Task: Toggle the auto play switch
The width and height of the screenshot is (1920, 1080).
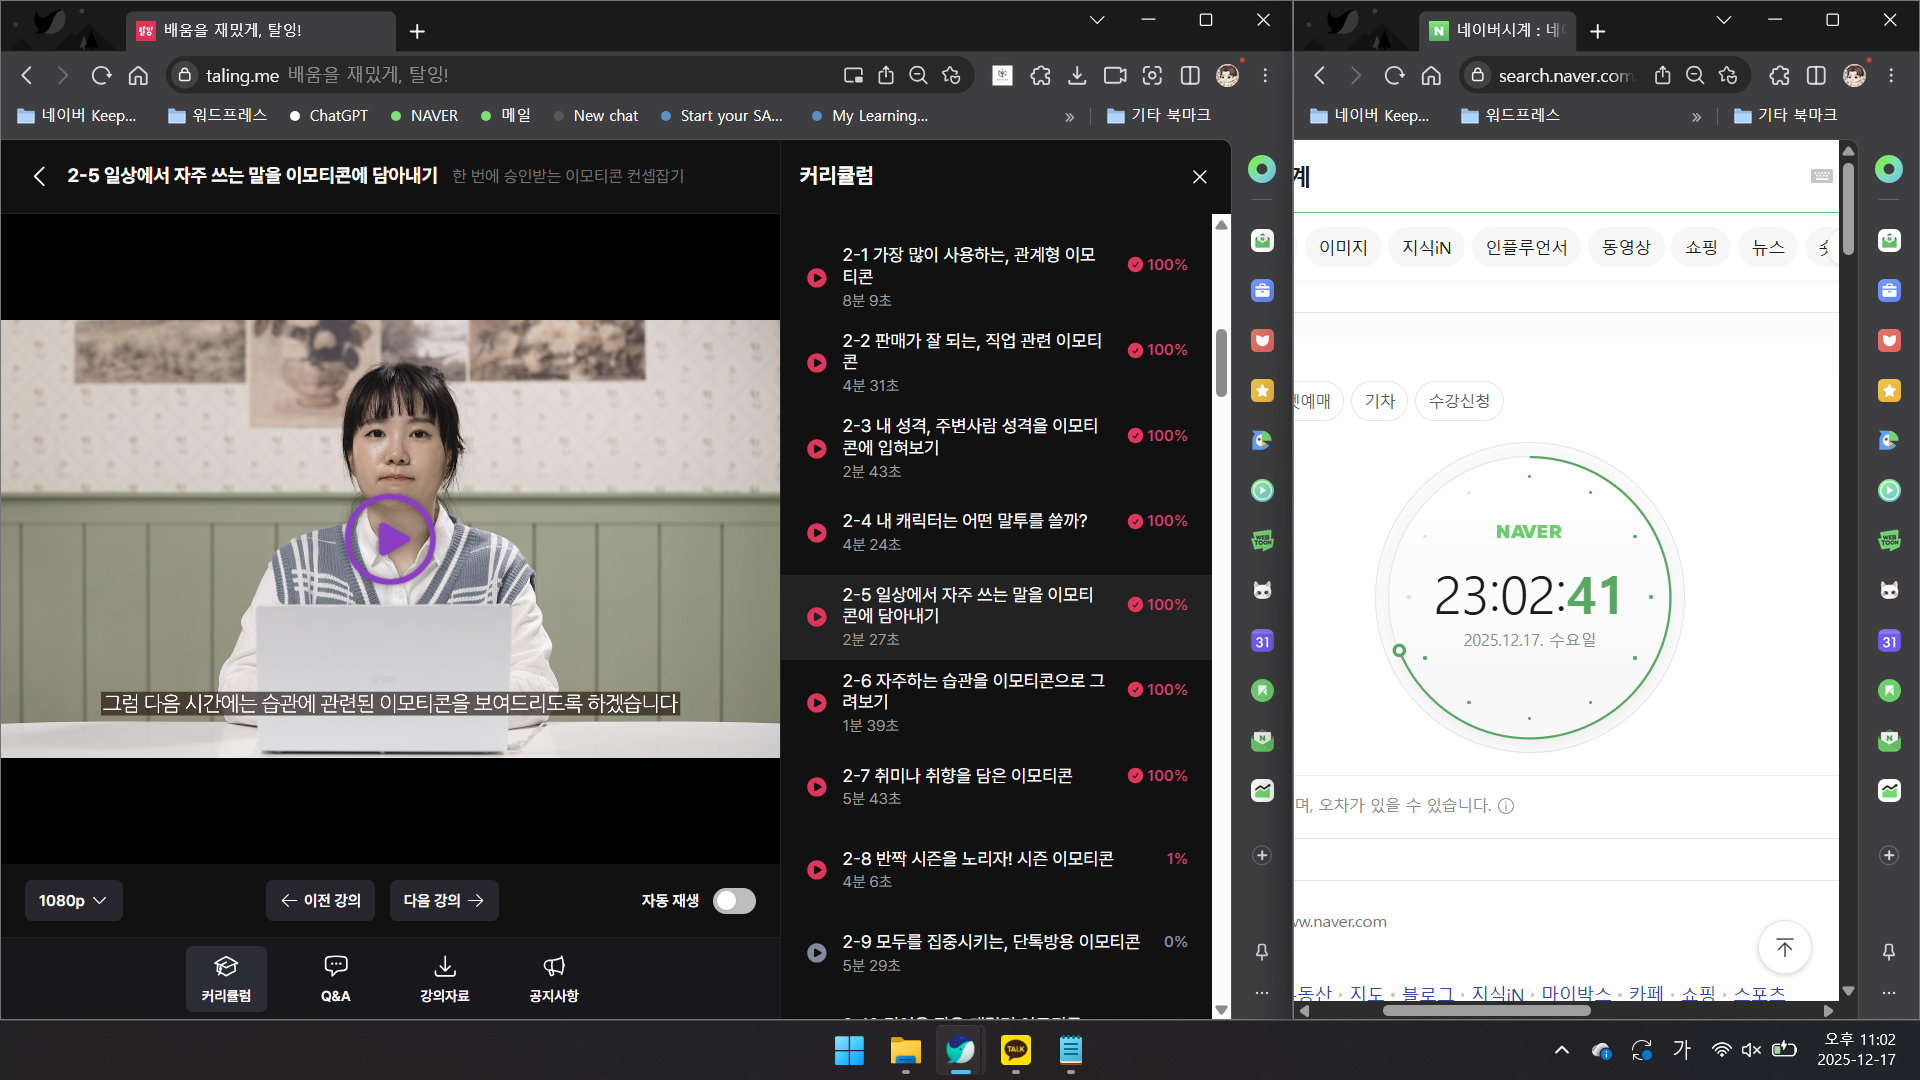Action: pos(734,901)
